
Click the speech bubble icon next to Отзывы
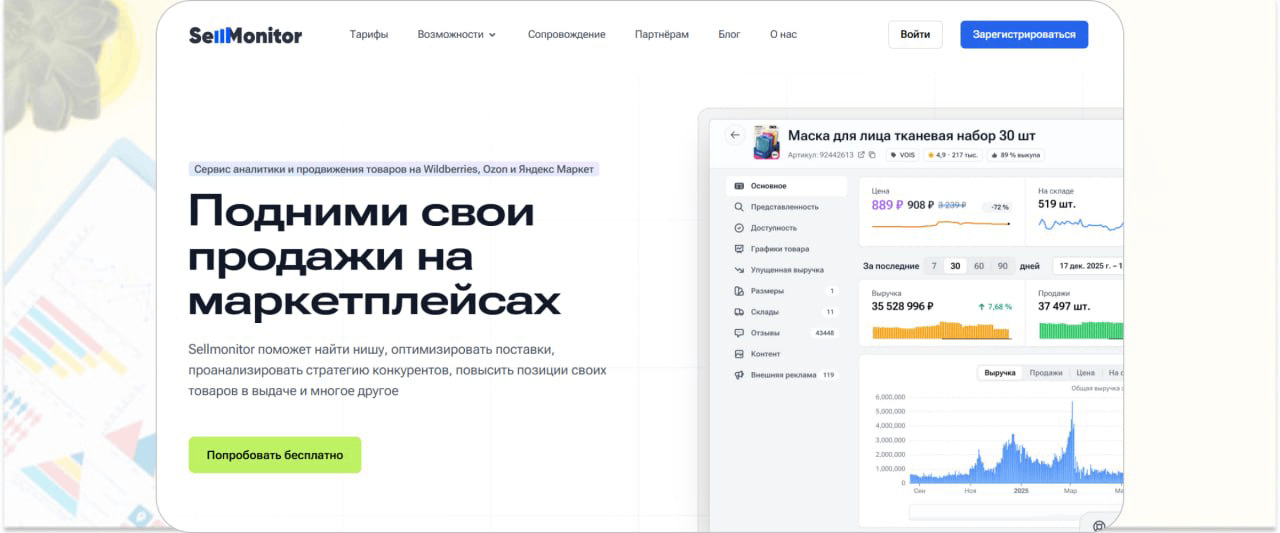coord(739,333)
